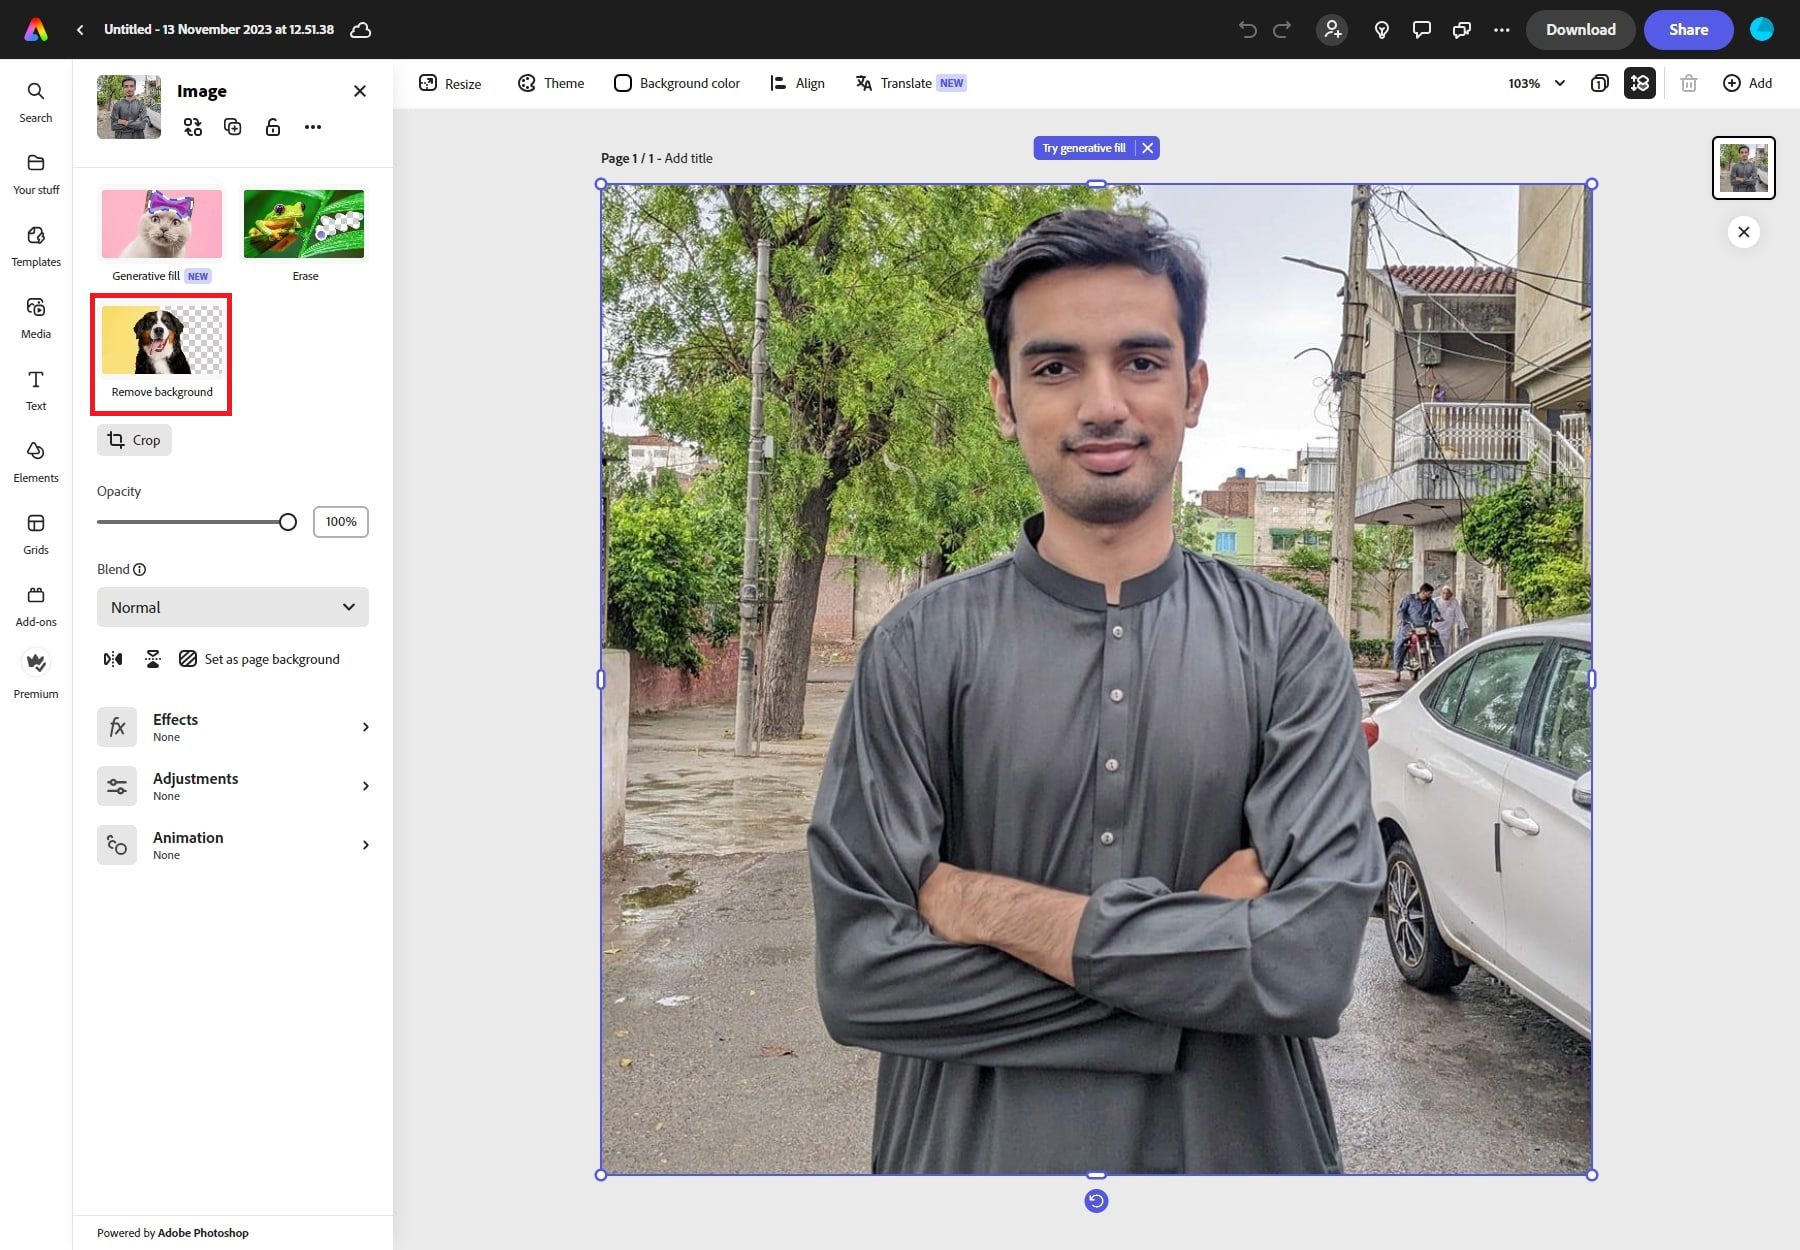
Task: Click the Download button
Action: pyautogui.click(x=1580, y=30)
